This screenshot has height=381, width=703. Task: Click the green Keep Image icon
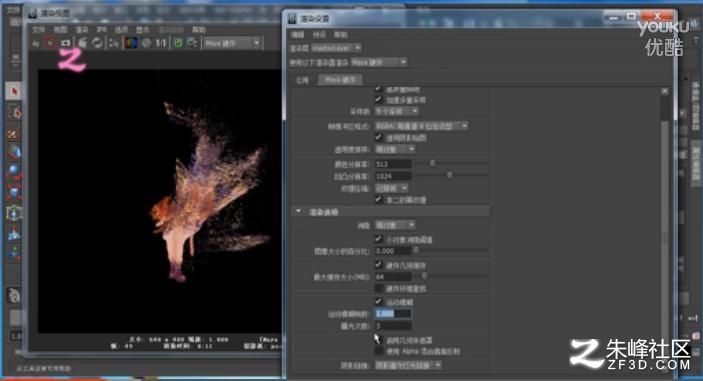(178, 43)
